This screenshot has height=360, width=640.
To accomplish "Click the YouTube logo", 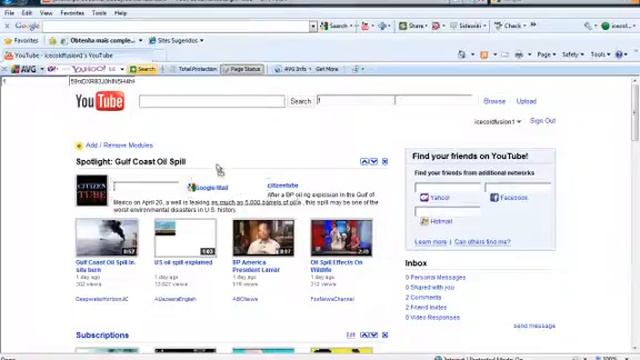I will pos(100,101).
